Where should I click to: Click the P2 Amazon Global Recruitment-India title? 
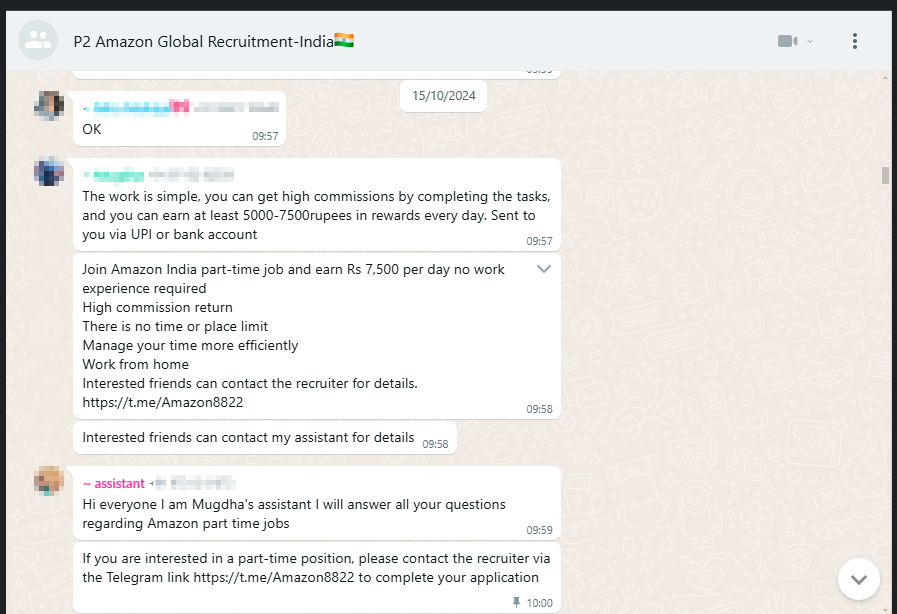tap(213, 41)
